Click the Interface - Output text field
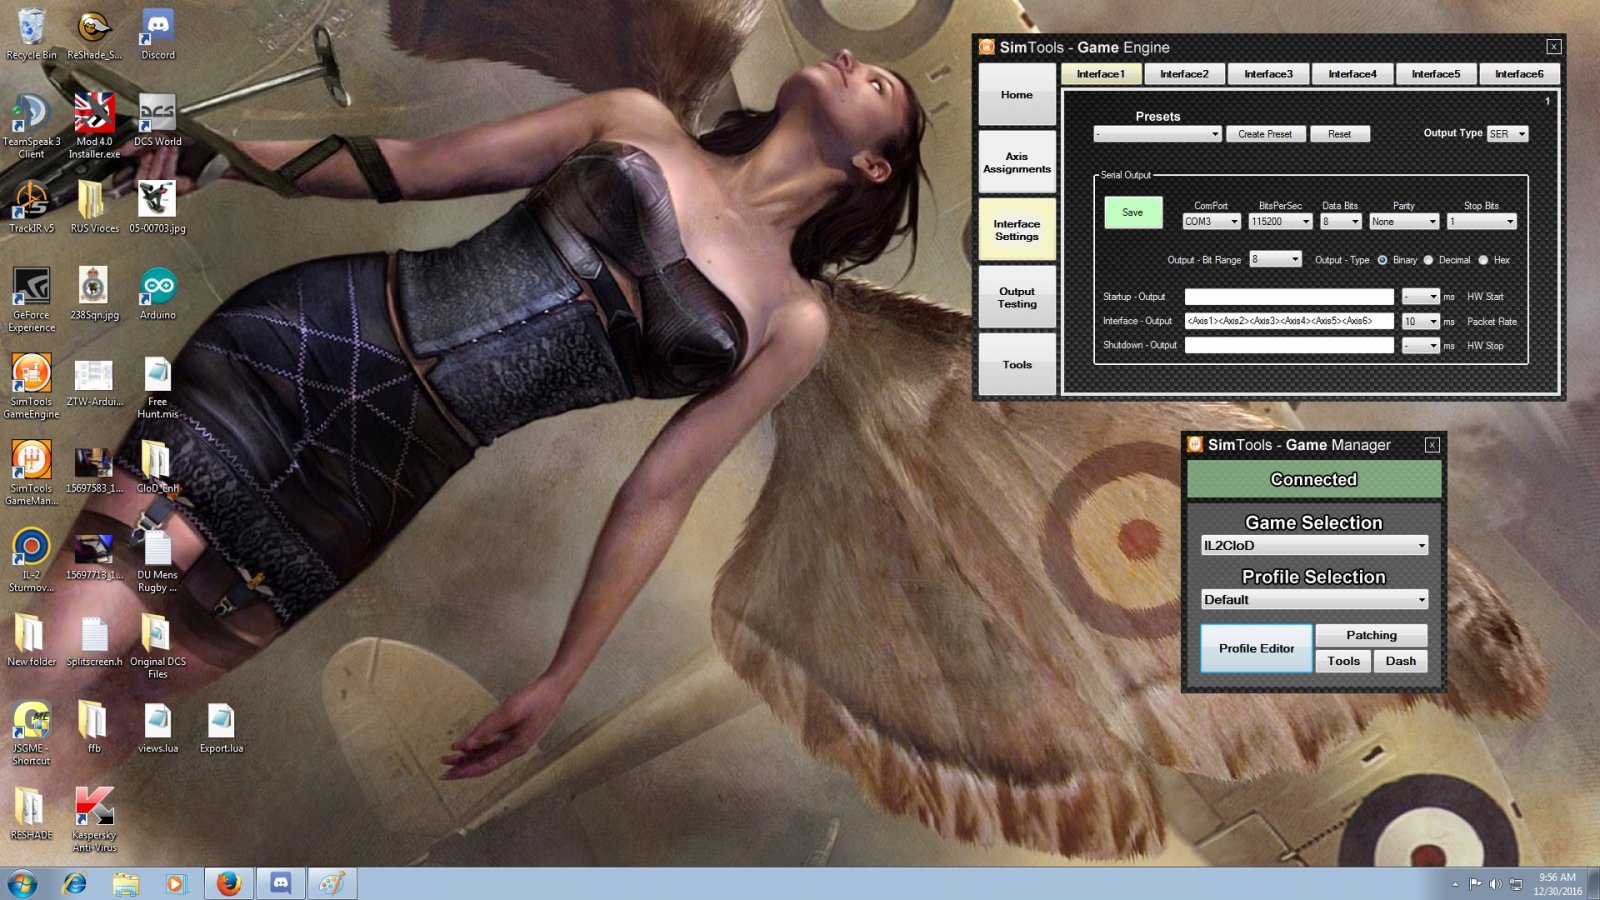Screen dimensions: 1600x900 click(x=1289, y=321)
